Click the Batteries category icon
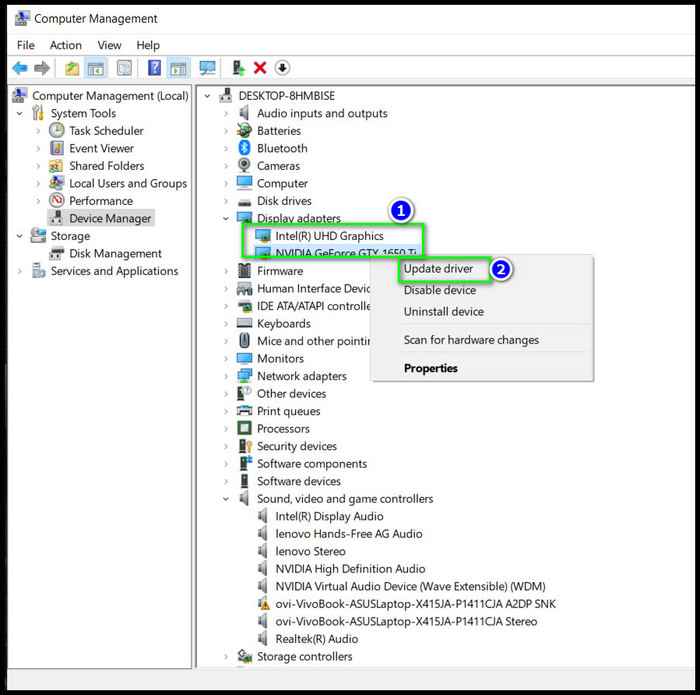The width and height of the screenshot is (700, 695). pyautogui.click(x=244, y=131)
